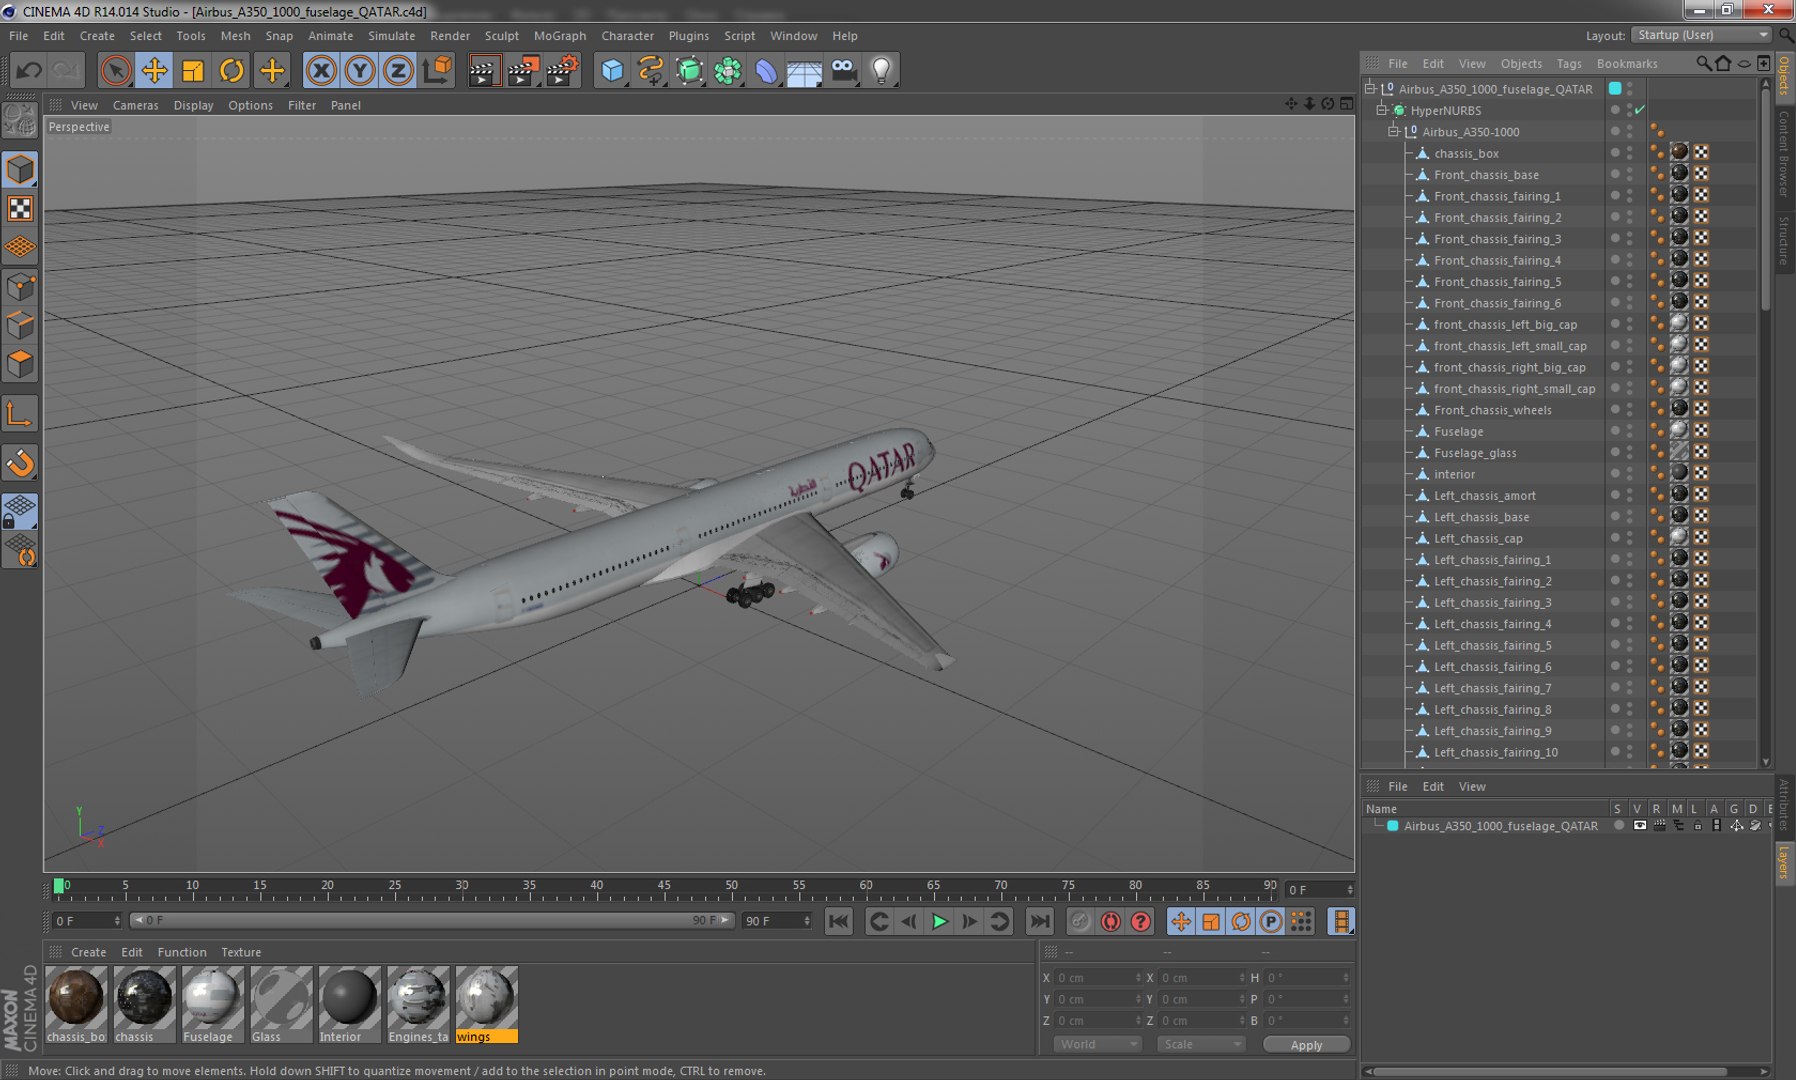
Task: Play the animation forwards
Action: (939, 922)
